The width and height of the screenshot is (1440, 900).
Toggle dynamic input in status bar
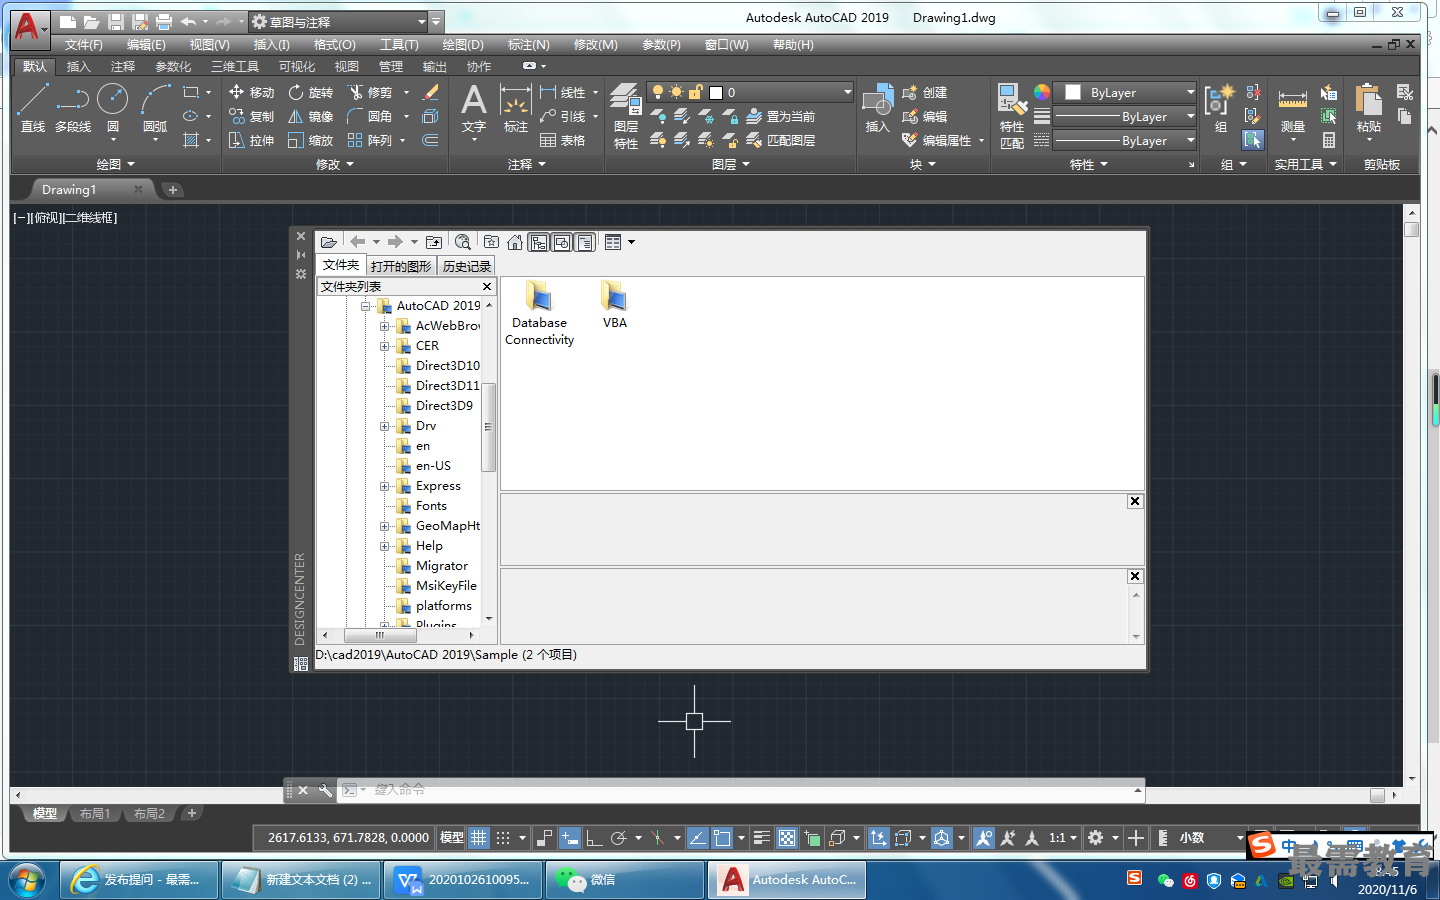coord(570,838)
